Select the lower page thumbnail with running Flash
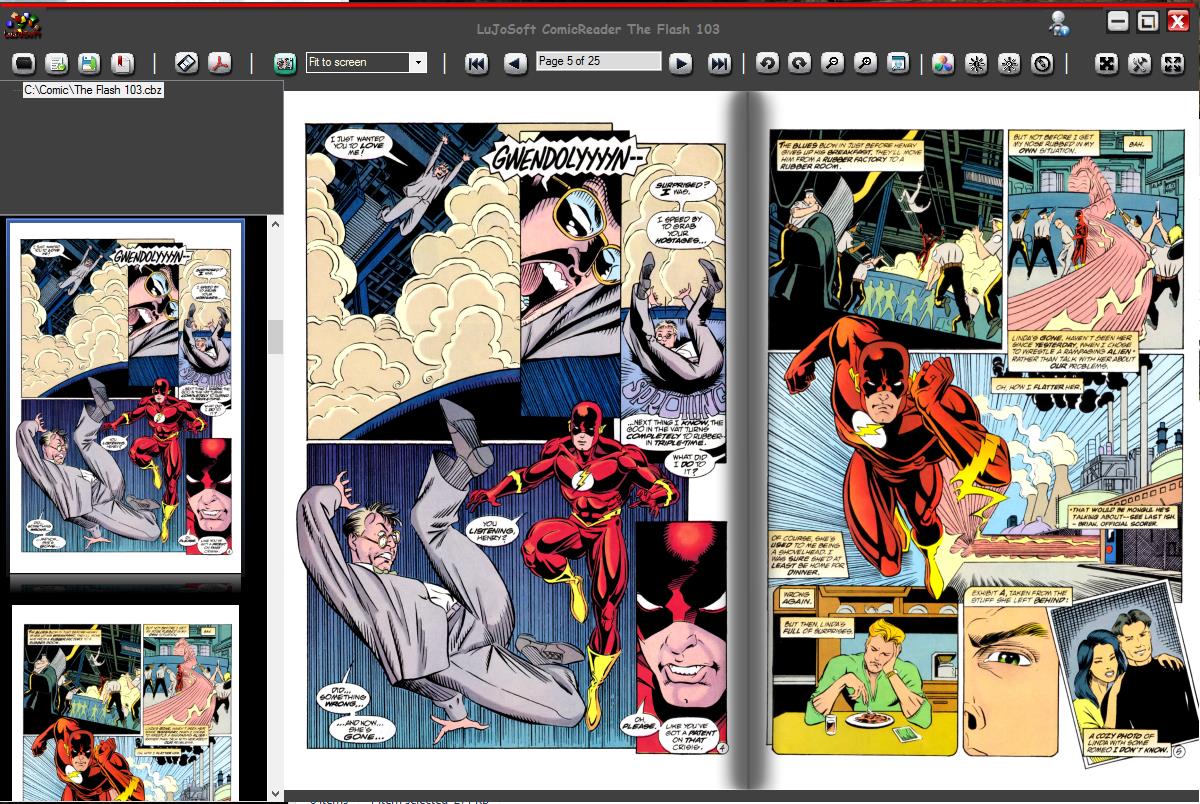 coord(125,702)
